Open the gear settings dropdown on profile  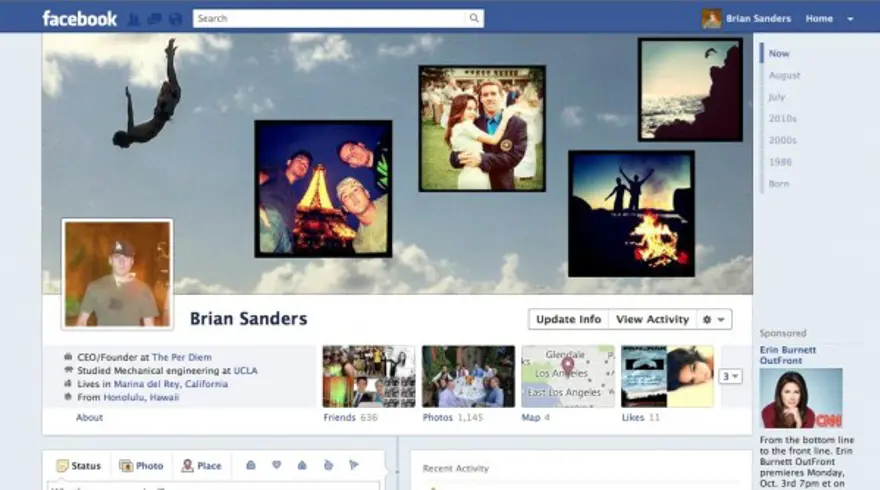(714, 319)
